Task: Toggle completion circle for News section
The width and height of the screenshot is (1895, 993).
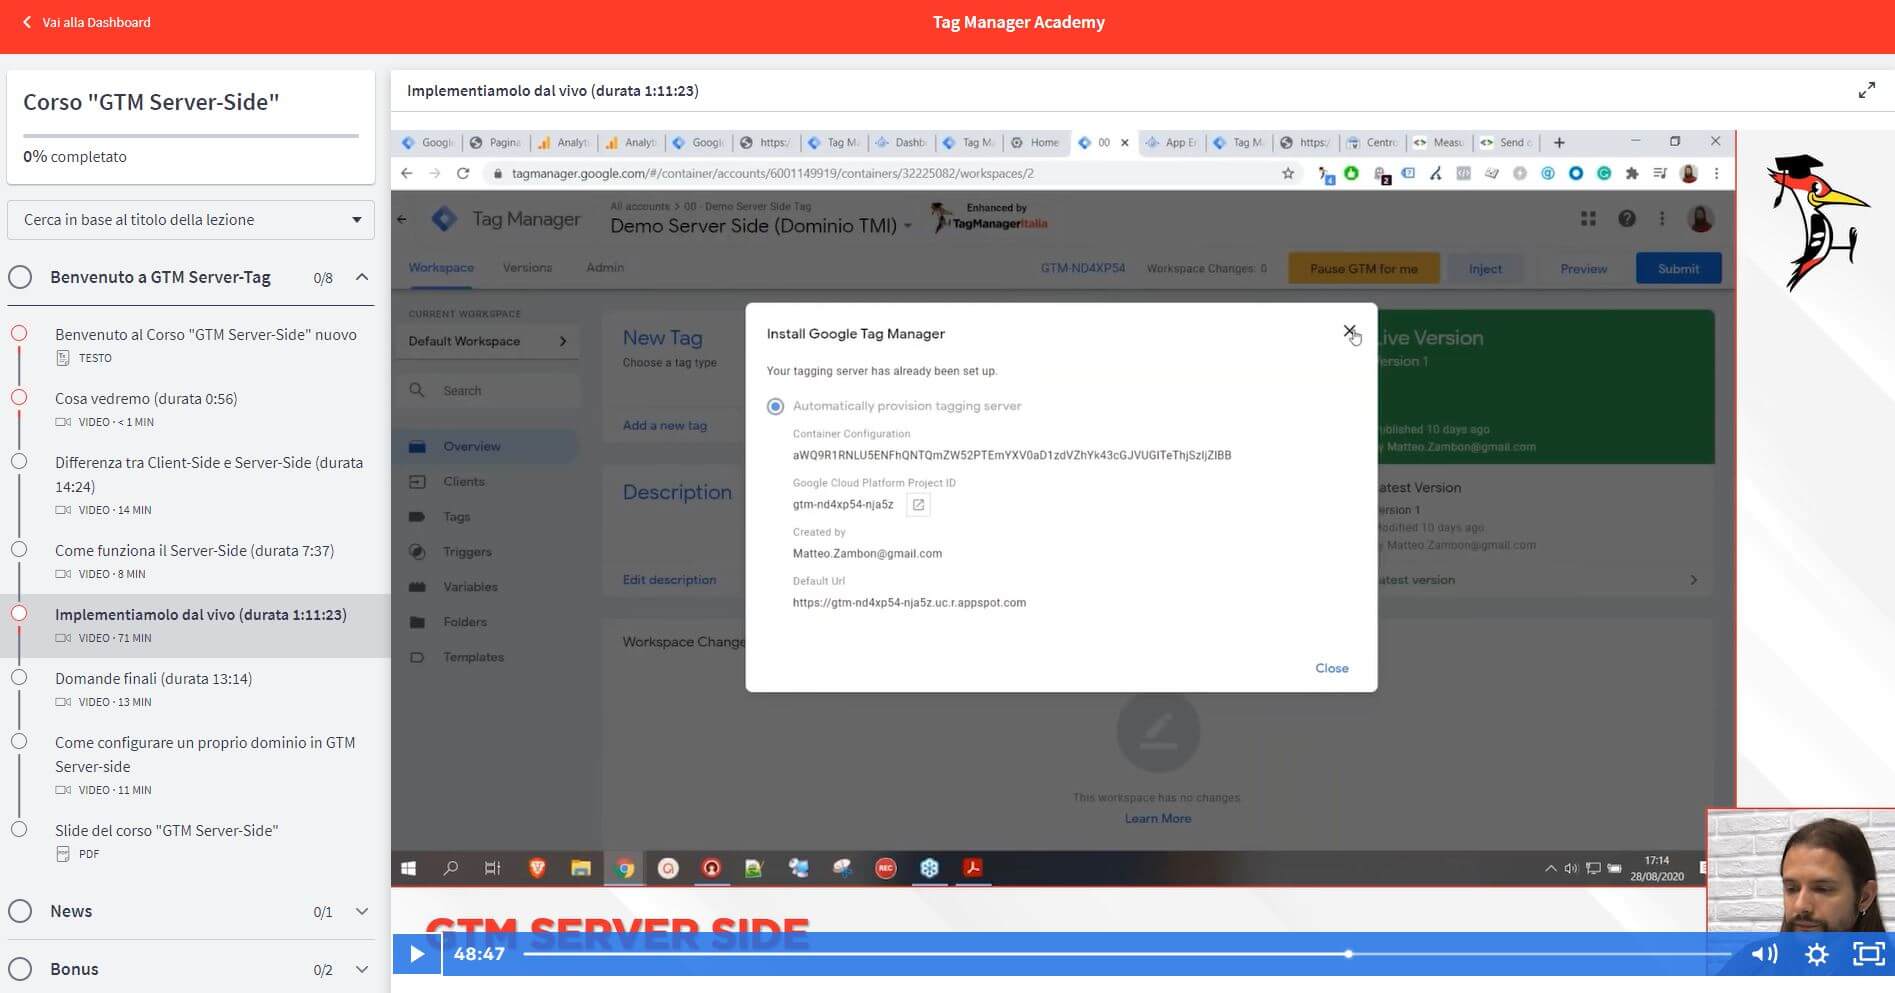Action: pyautogui.click(x=20, y=911)
